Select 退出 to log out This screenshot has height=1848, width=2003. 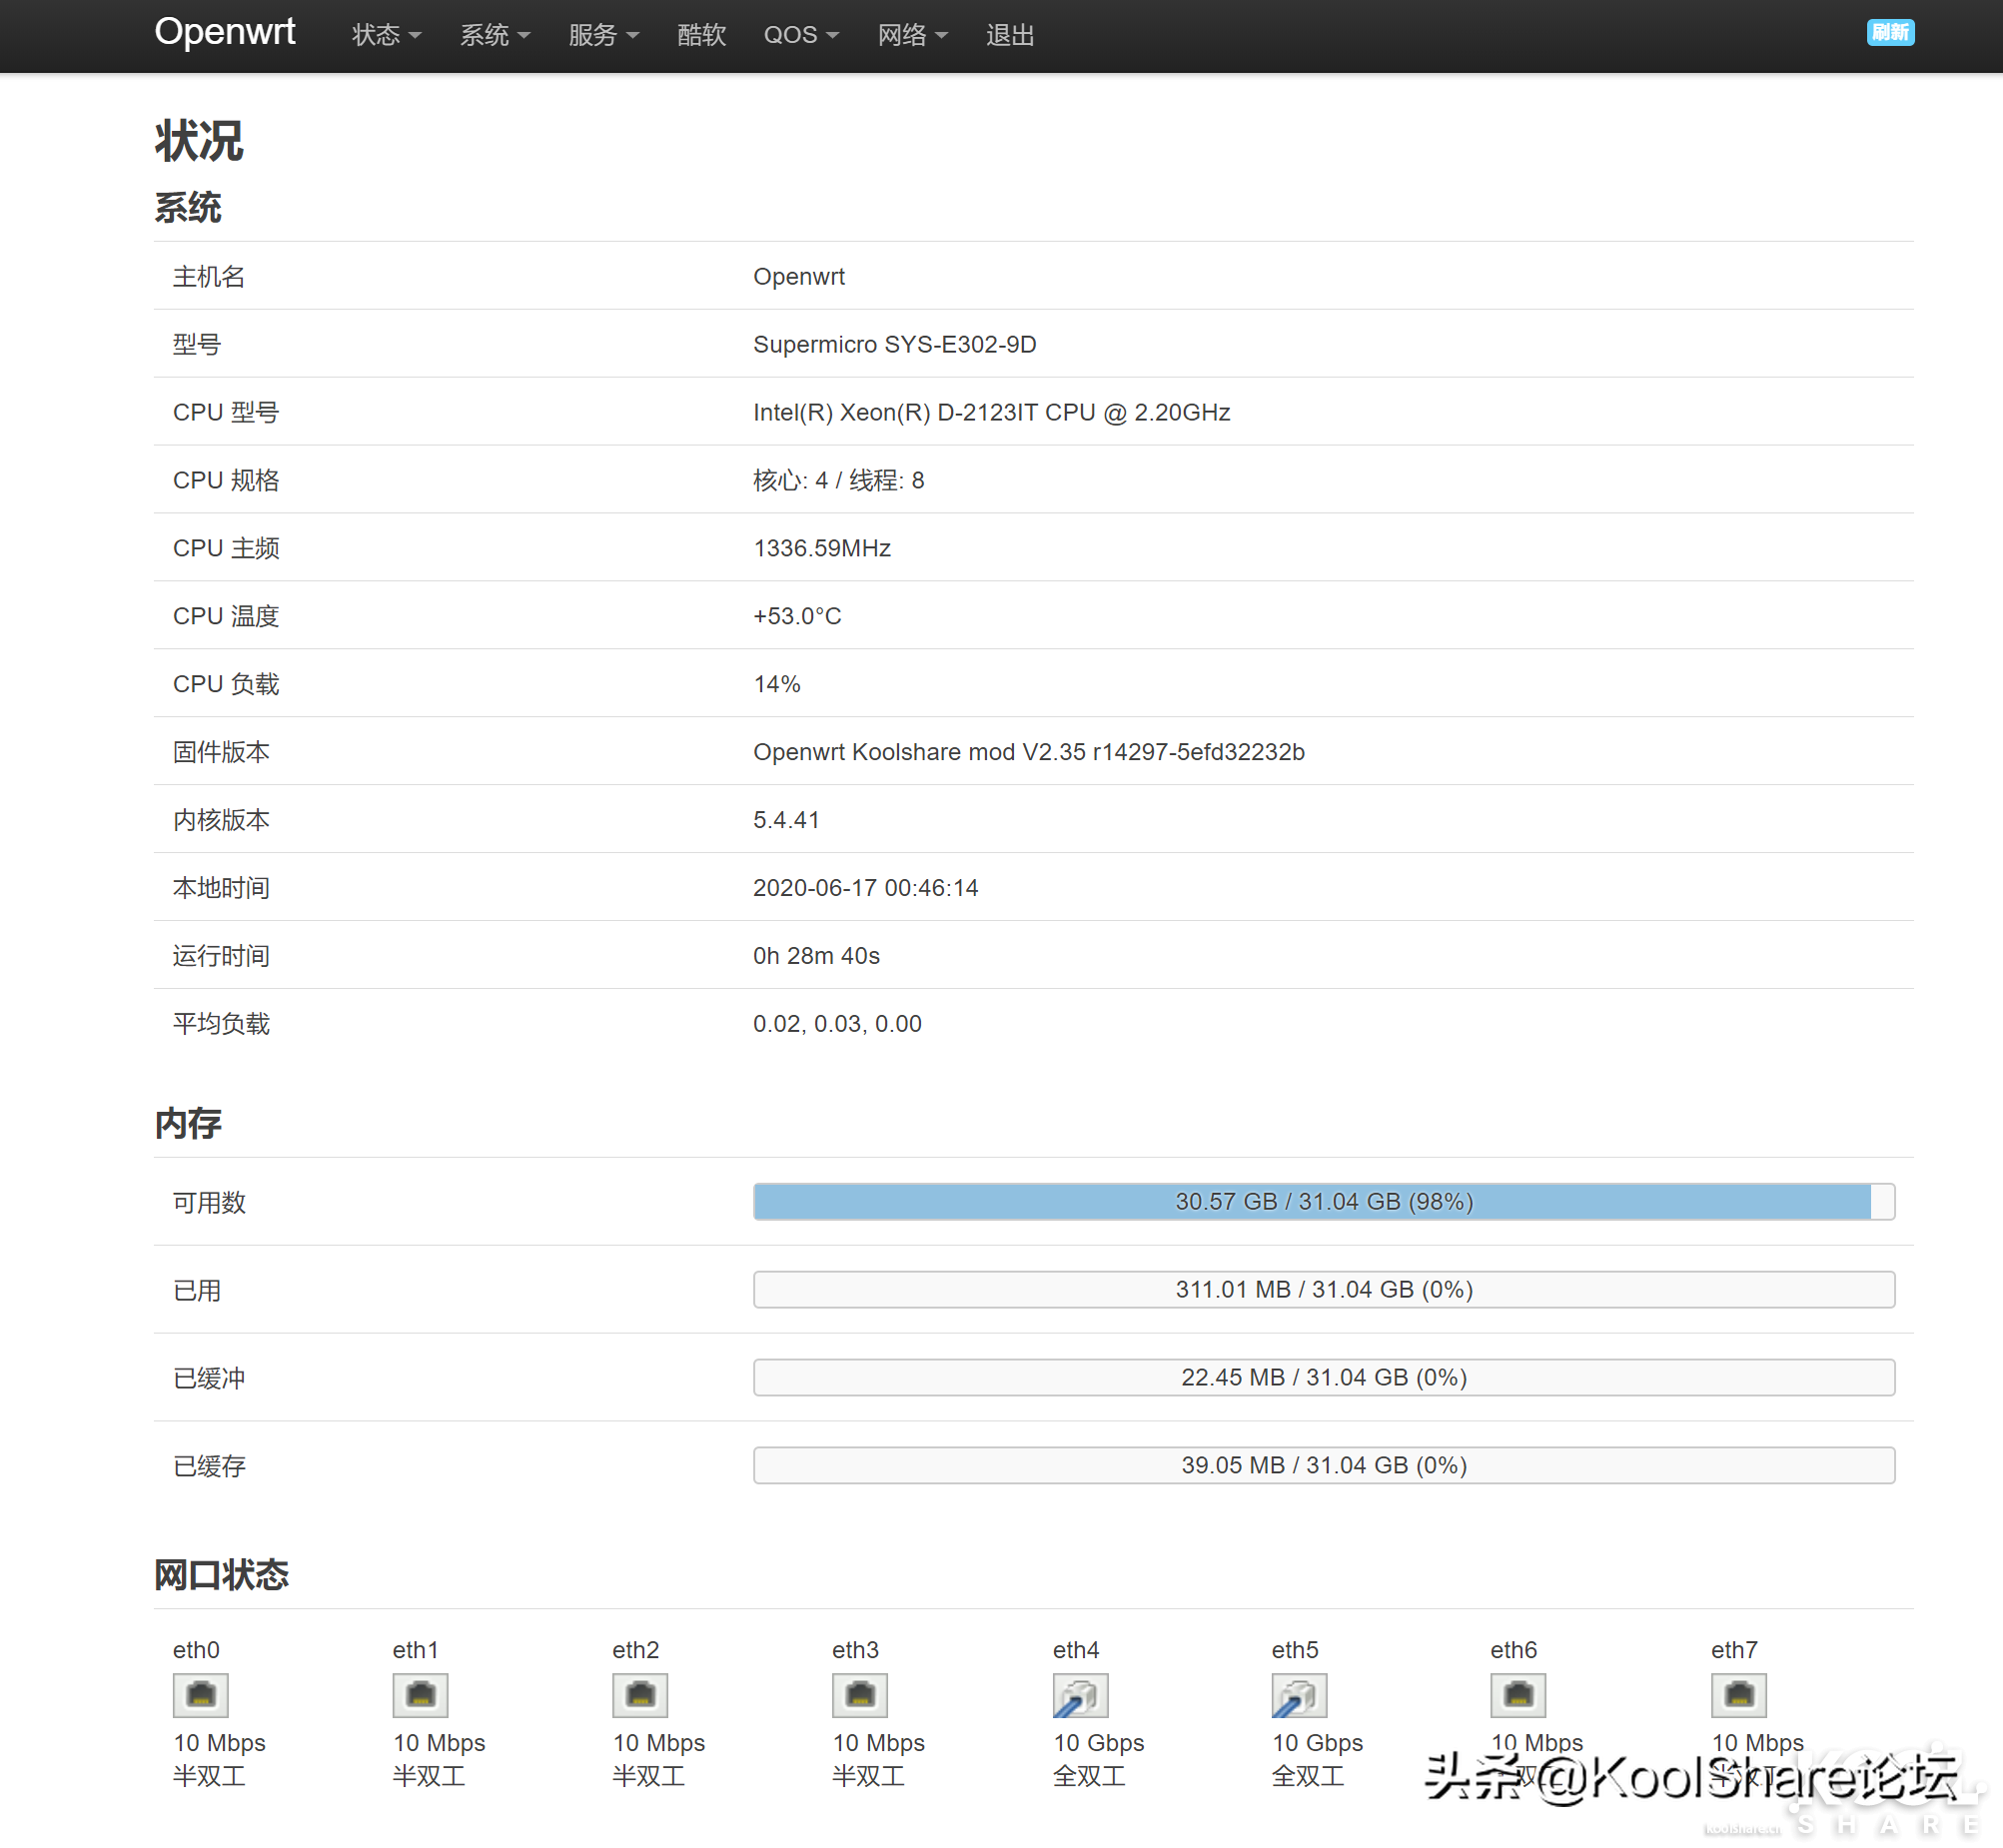(1010, 35)
